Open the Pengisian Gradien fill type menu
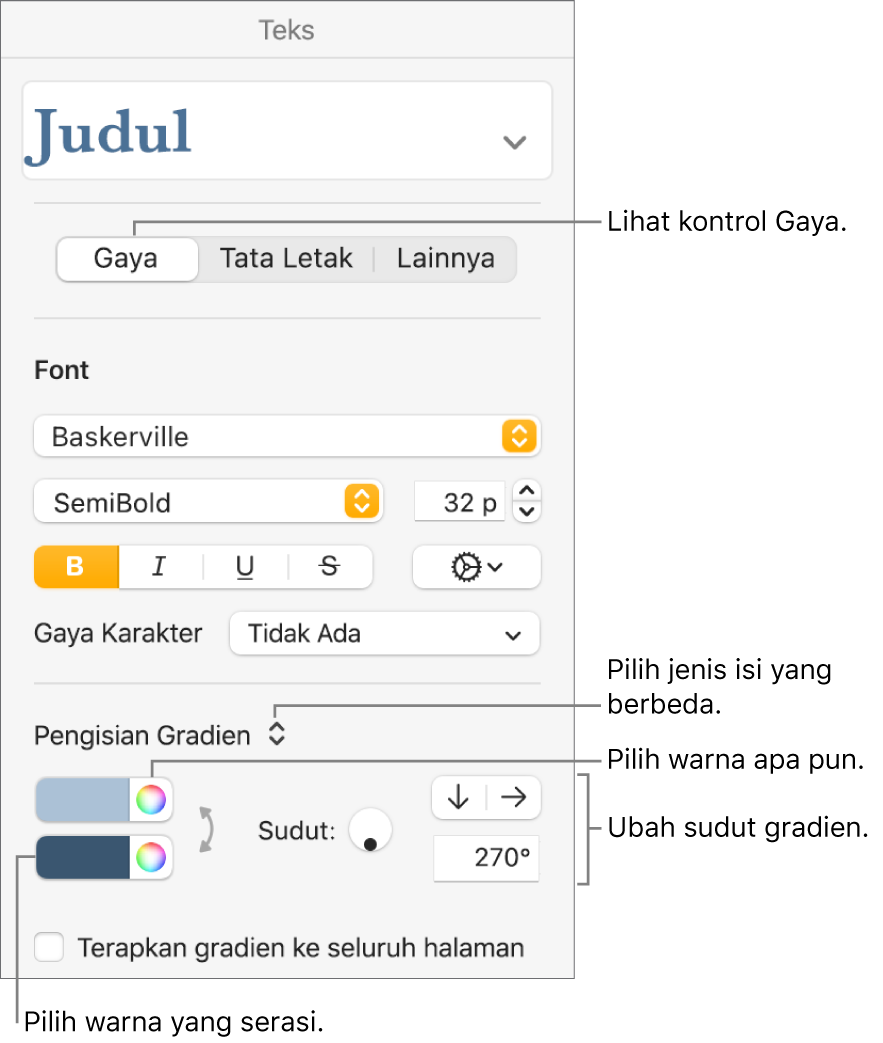883x1043 pixels. 277,733
